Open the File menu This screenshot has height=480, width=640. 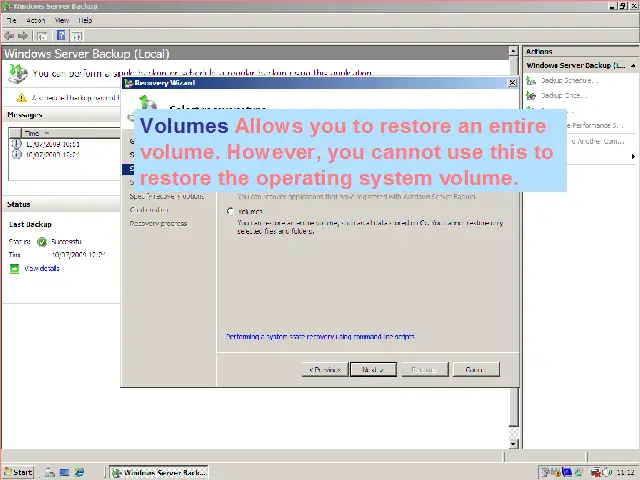pyautogui.click(x=13, y=20)
